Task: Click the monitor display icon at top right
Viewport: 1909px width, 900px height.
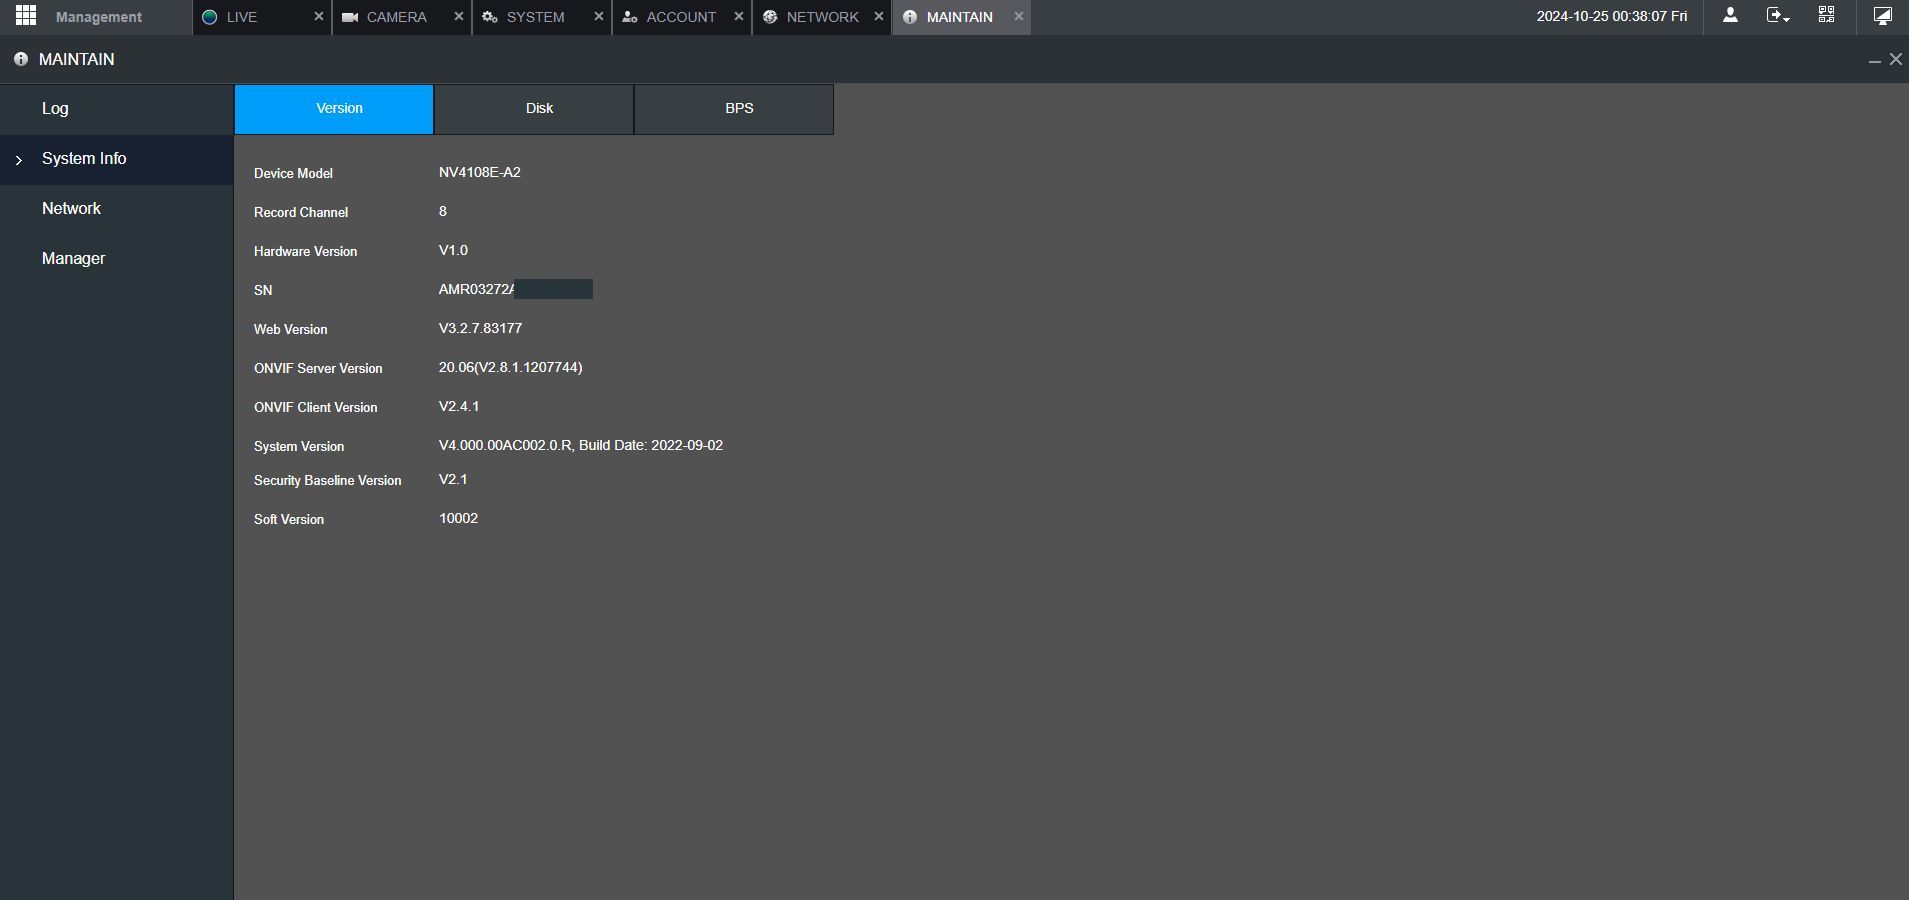Action: pyautogui.click(x=1882, y=15)
